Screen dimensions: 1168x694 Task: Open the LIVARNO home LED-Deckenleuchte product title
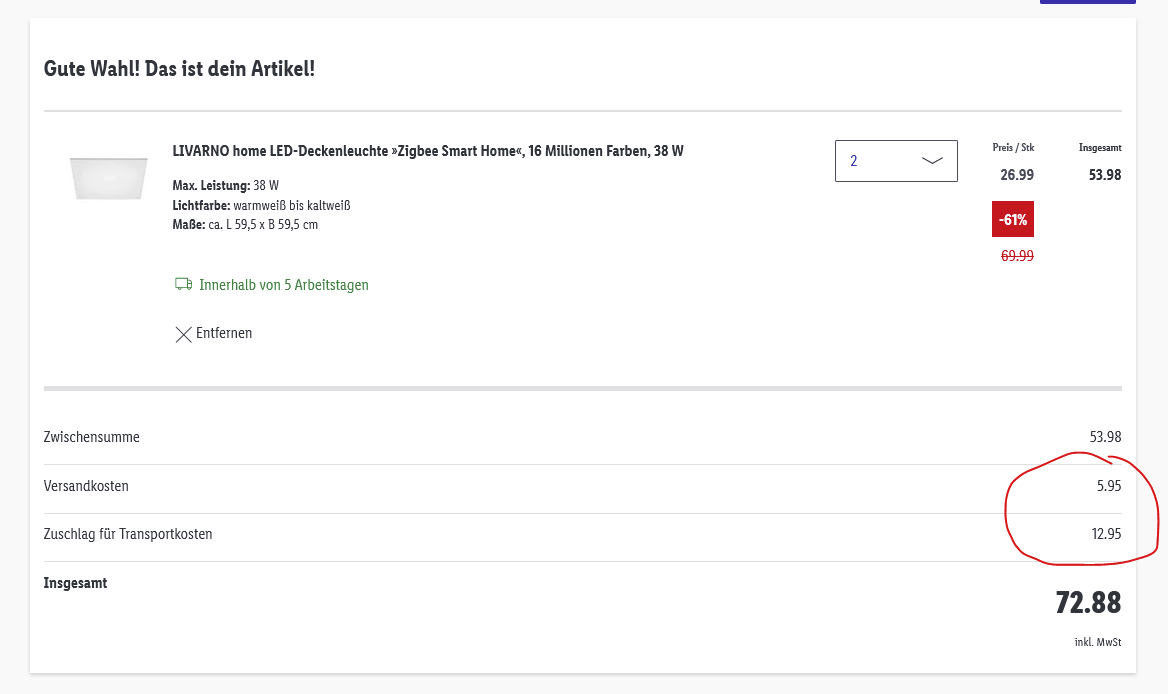428,151
